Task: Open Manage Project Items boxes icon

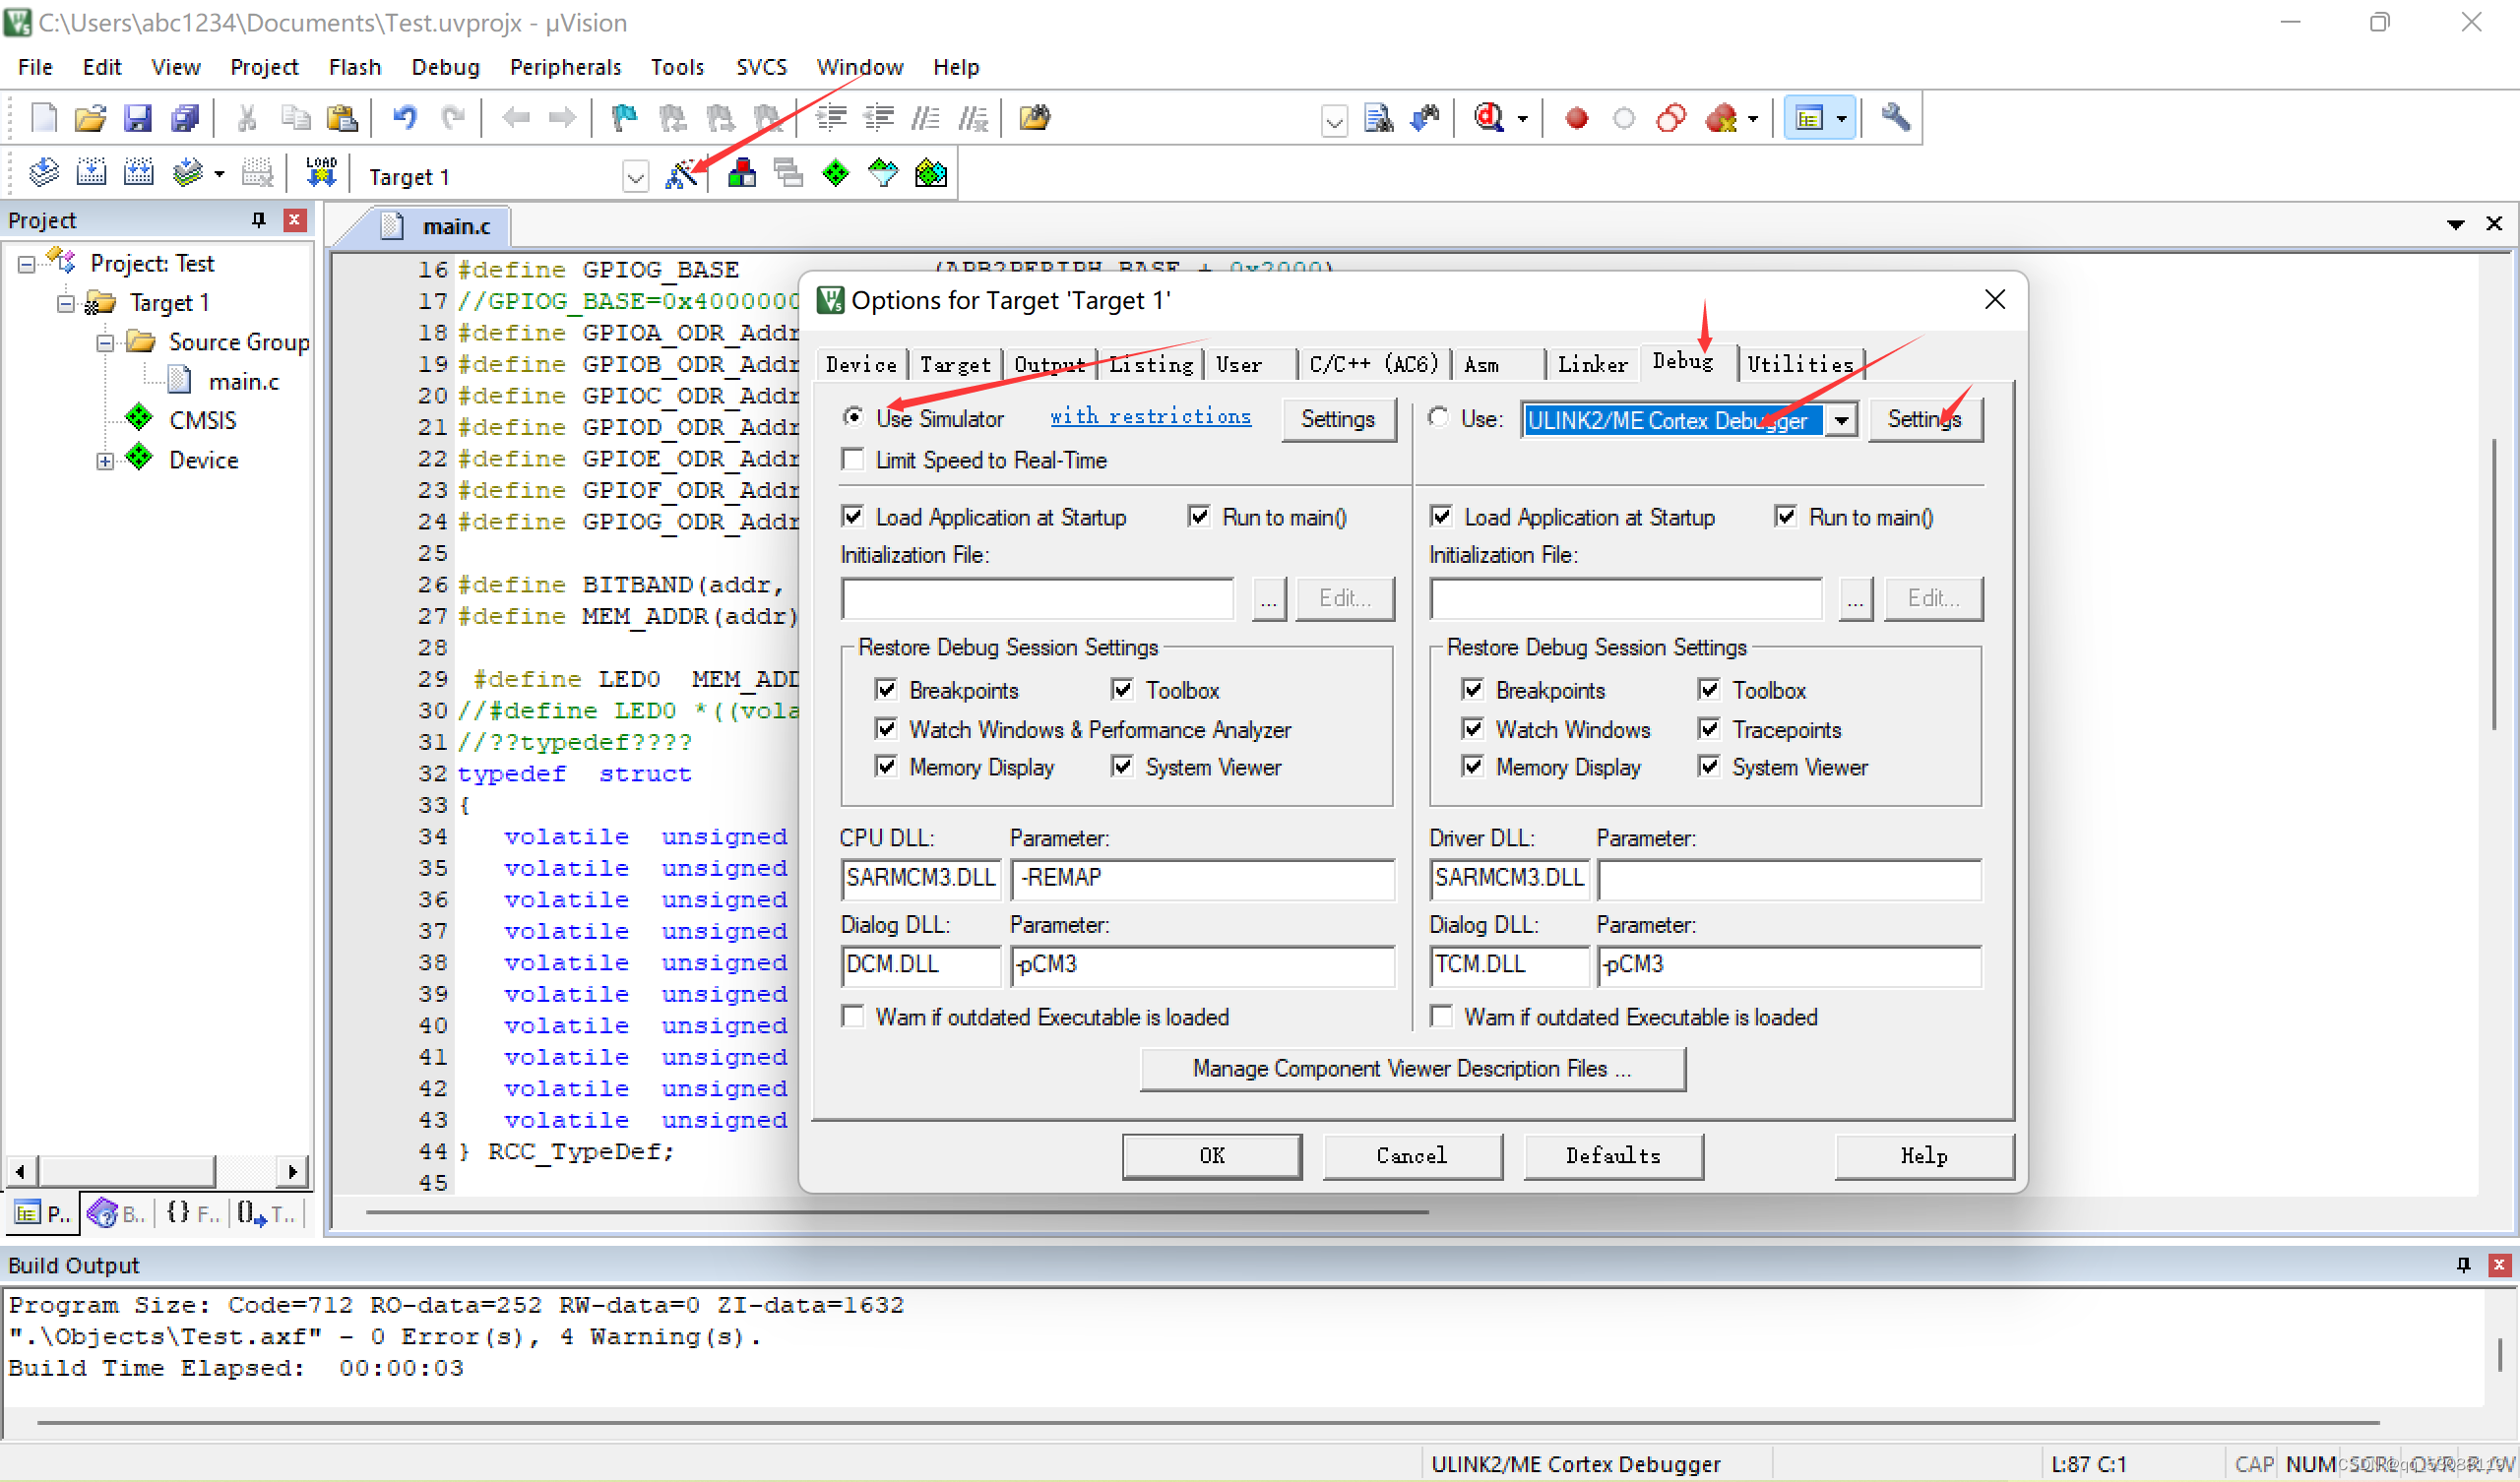Action: click(x=741, y=174)
